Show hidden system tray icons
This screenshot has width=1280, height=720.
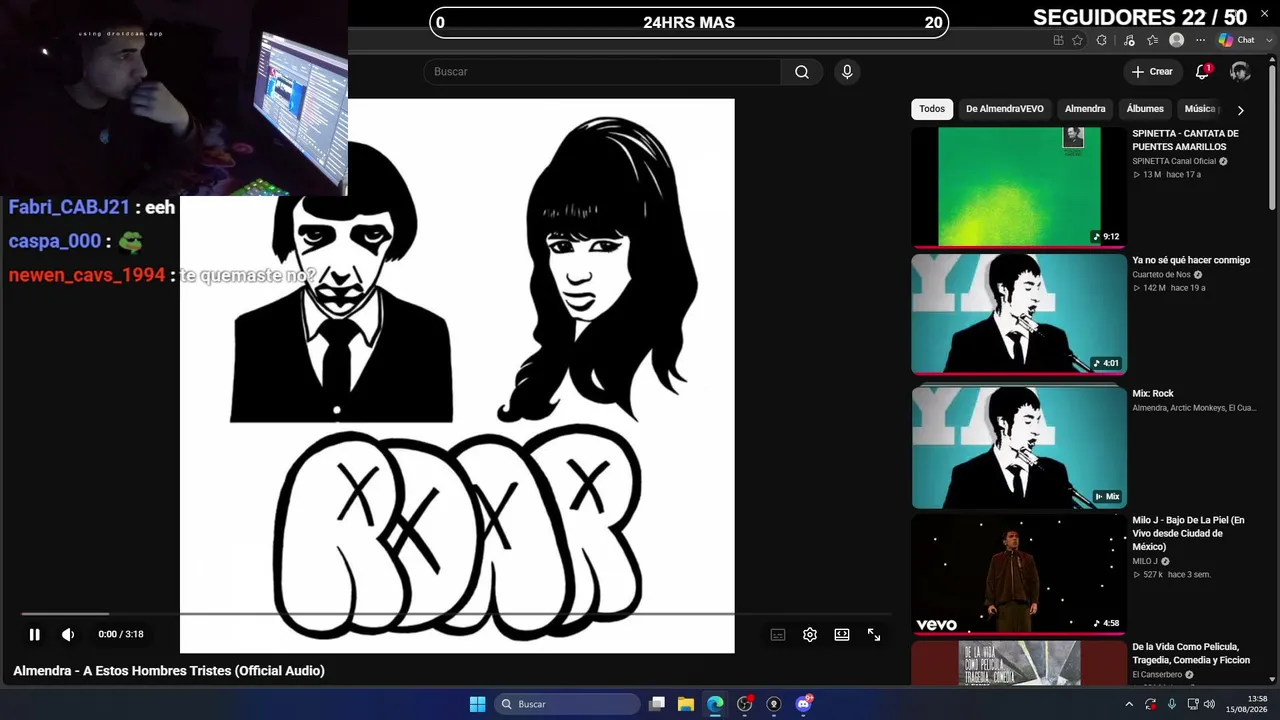(x=1129, y=704)
